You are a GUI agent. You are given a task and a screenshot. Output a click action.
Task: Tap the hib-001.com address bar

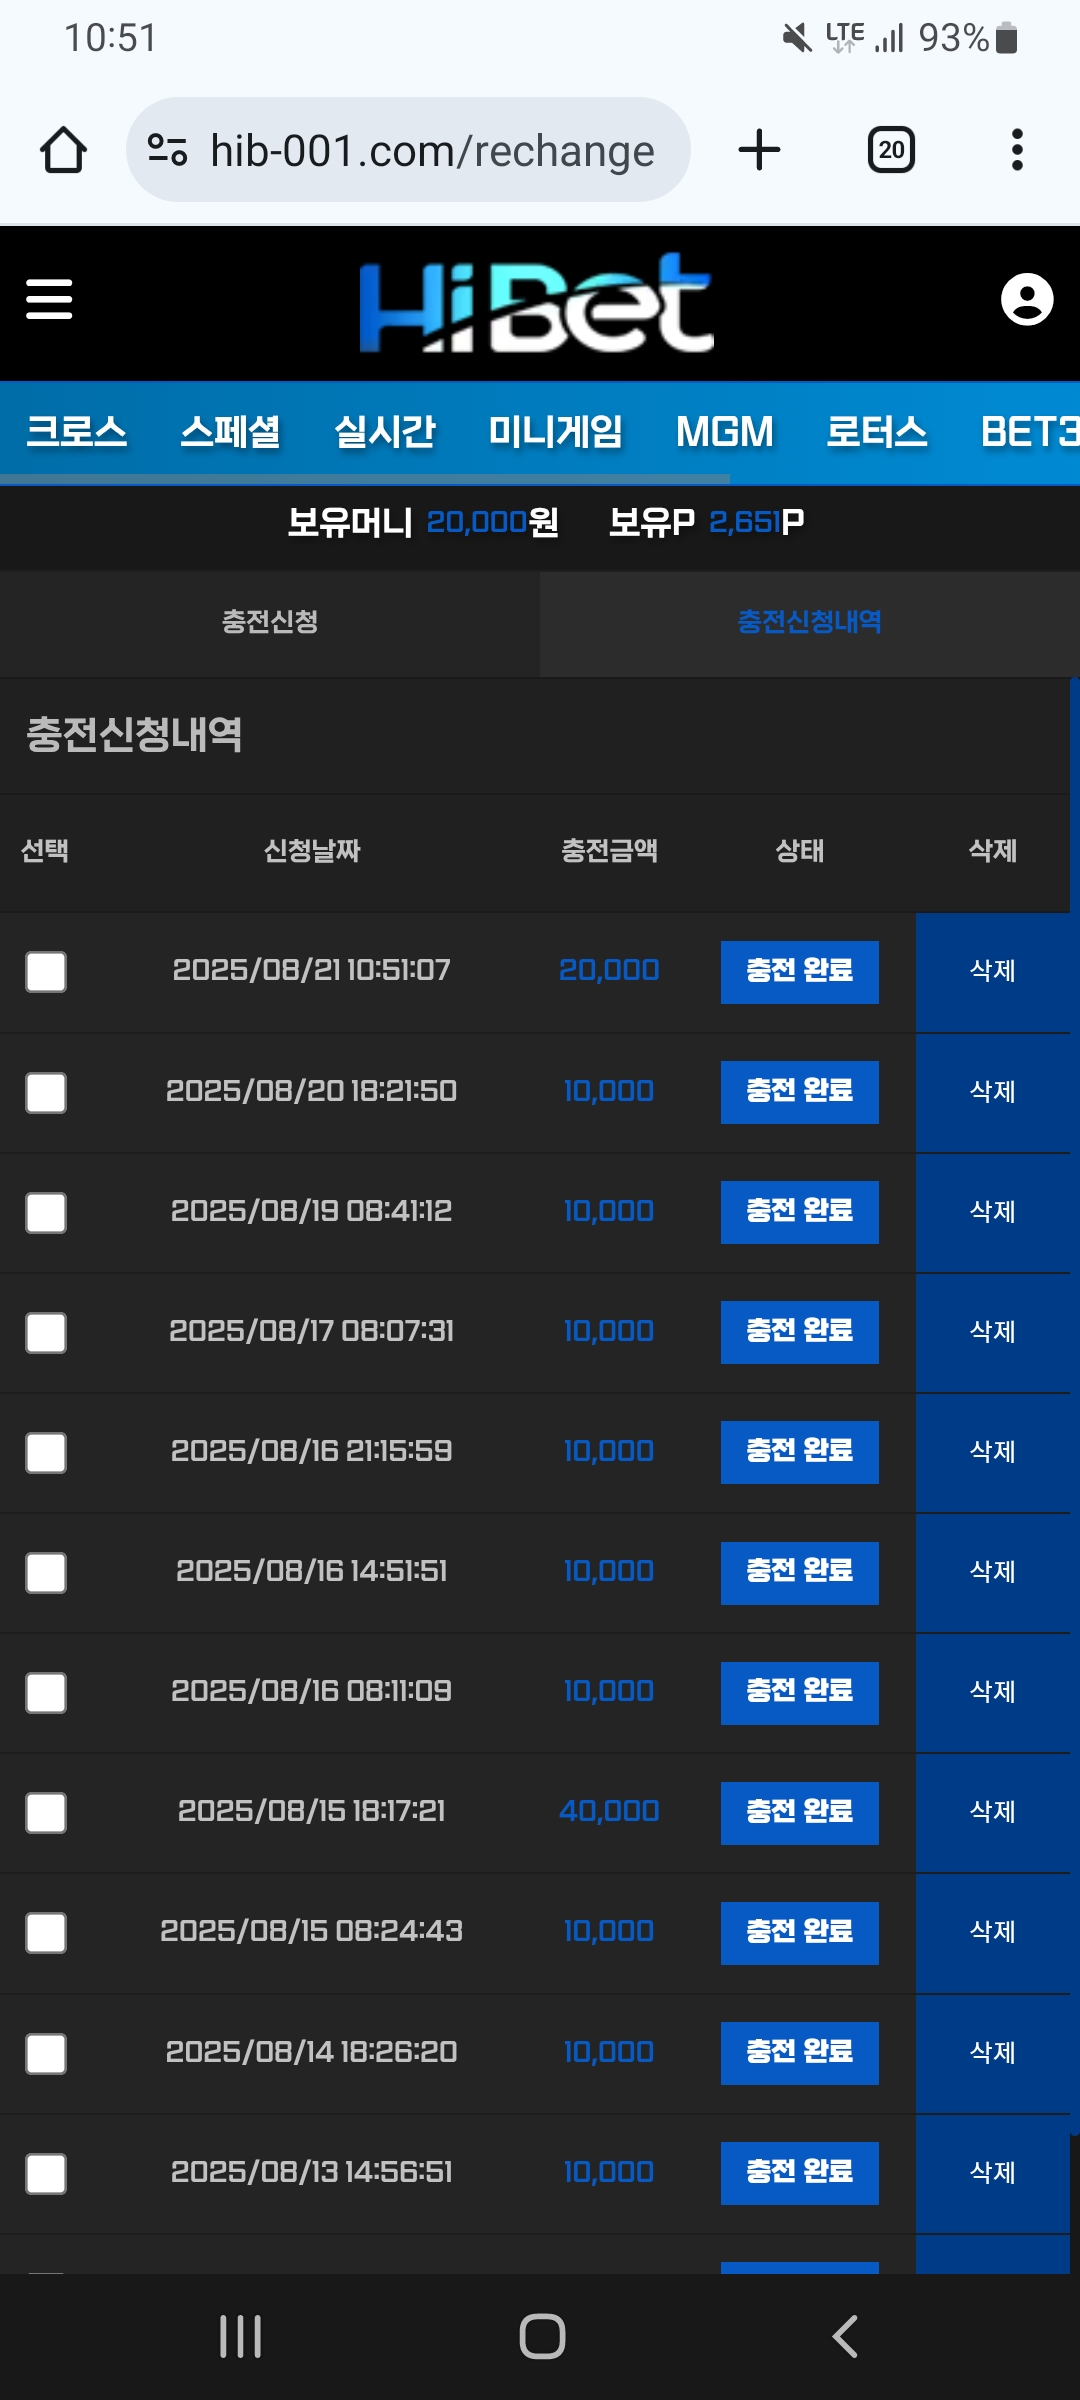(432, 150)
